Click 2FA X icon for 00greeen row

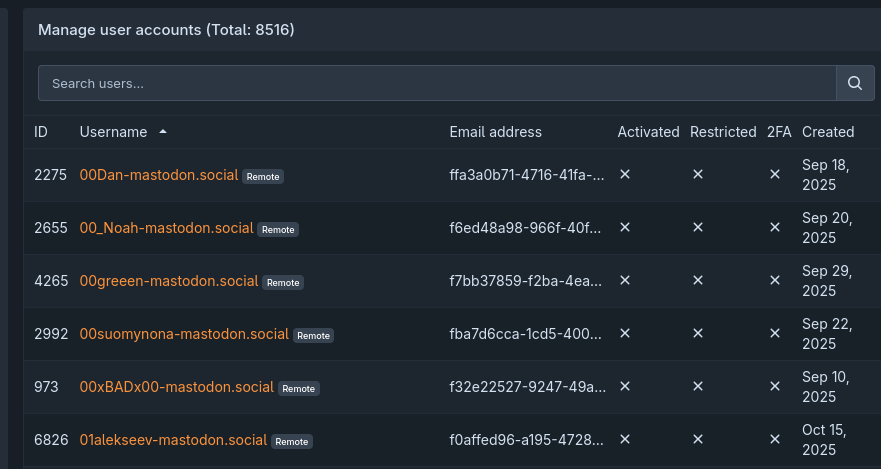(774, 280)
